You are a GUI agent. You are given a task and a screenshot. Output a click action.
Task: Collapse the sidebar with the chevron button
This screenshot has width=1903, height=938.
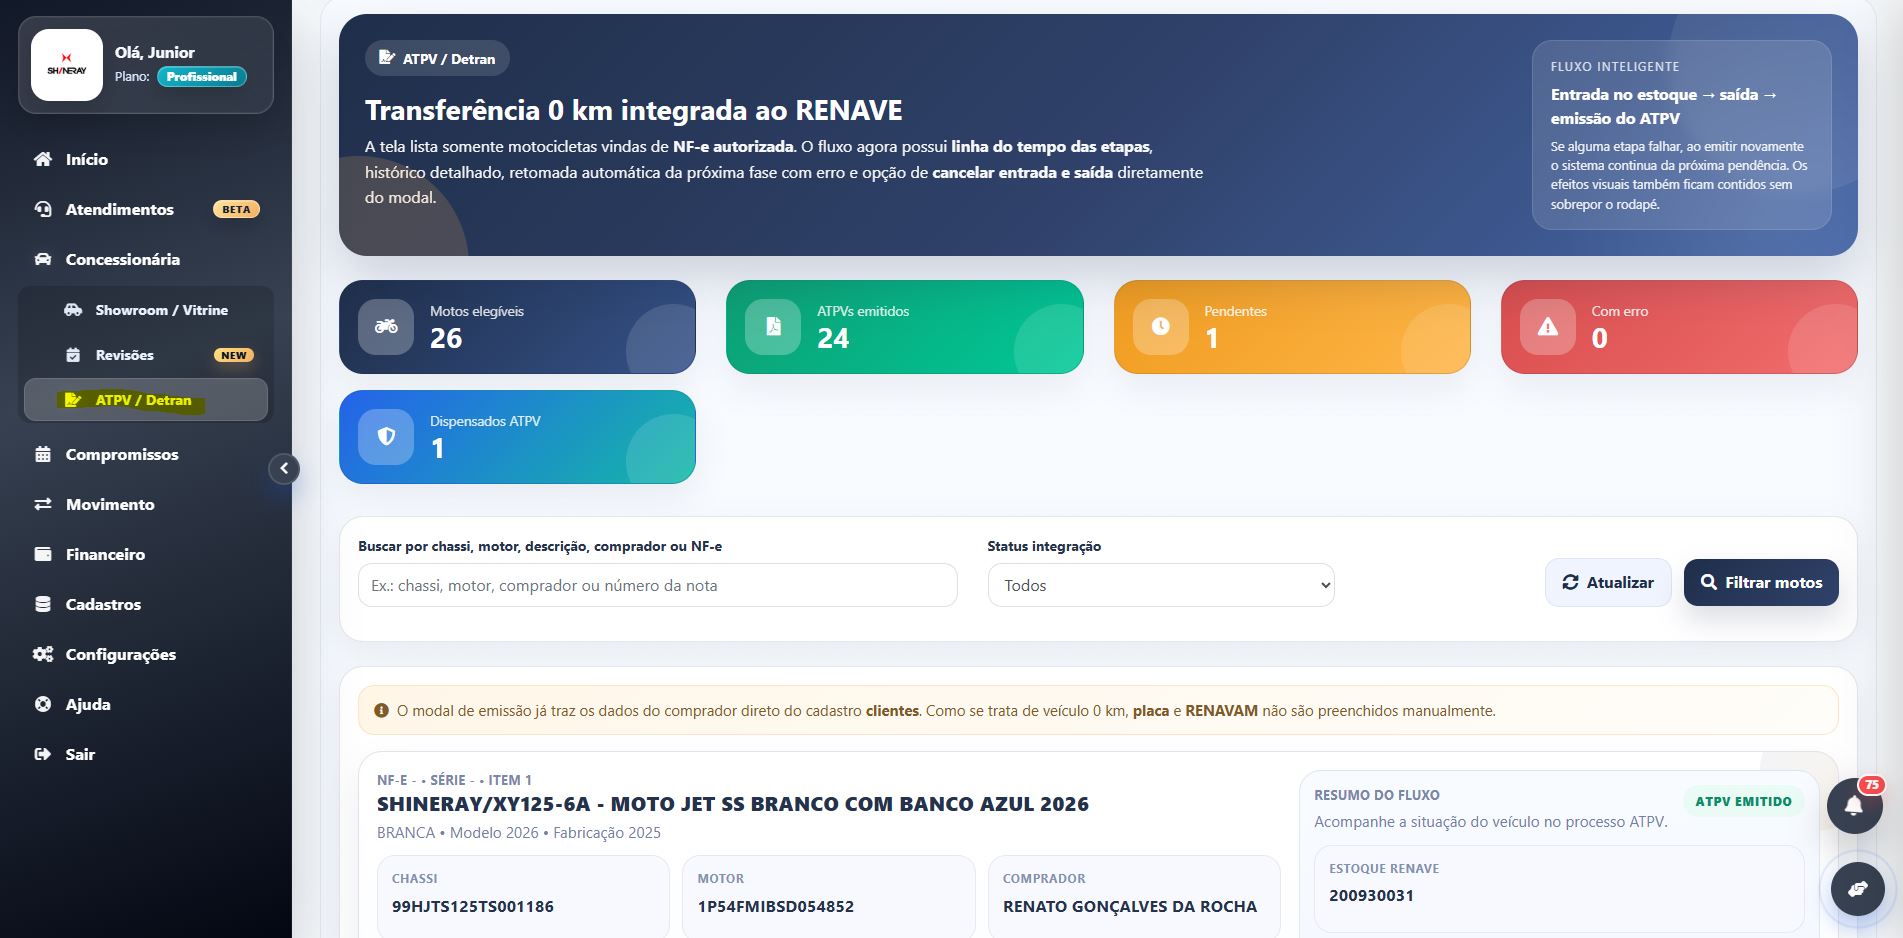[x=284, y=468]
